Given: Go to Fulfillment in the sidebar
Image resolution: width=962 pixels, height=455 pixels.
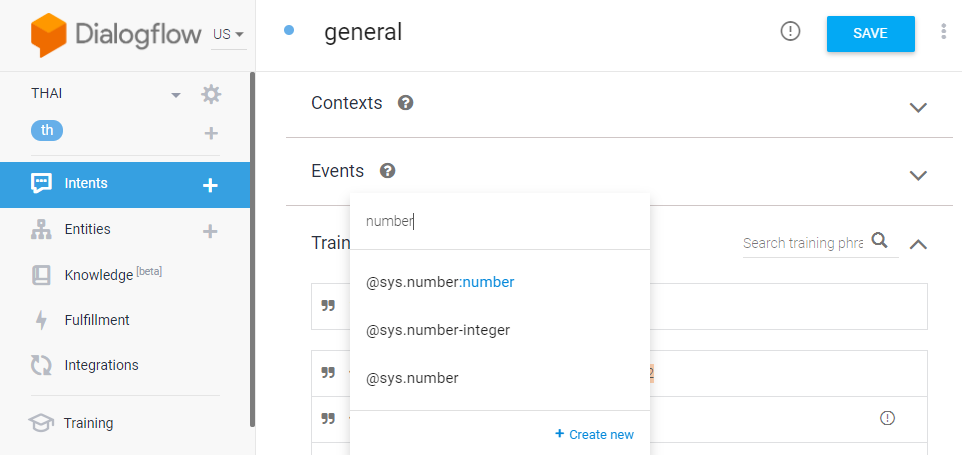Looking at the screenshot, I should pyautogui.click(x=96, y=320).
